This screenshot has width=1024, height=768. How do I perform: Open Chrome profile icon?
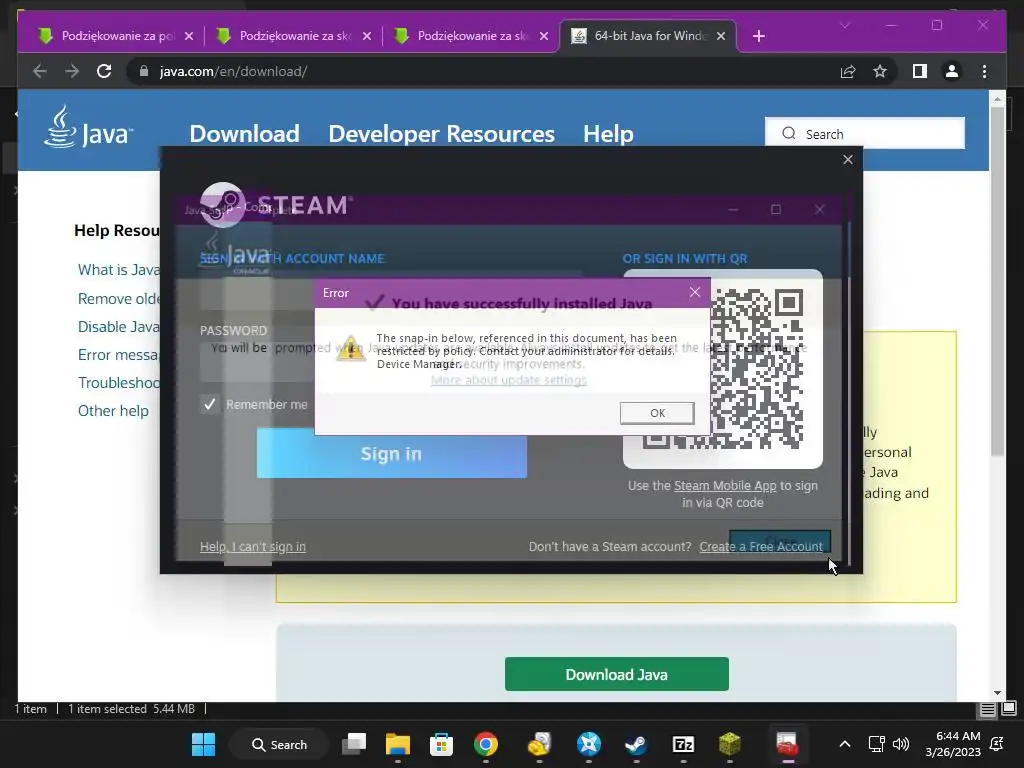tap(952, 71)
